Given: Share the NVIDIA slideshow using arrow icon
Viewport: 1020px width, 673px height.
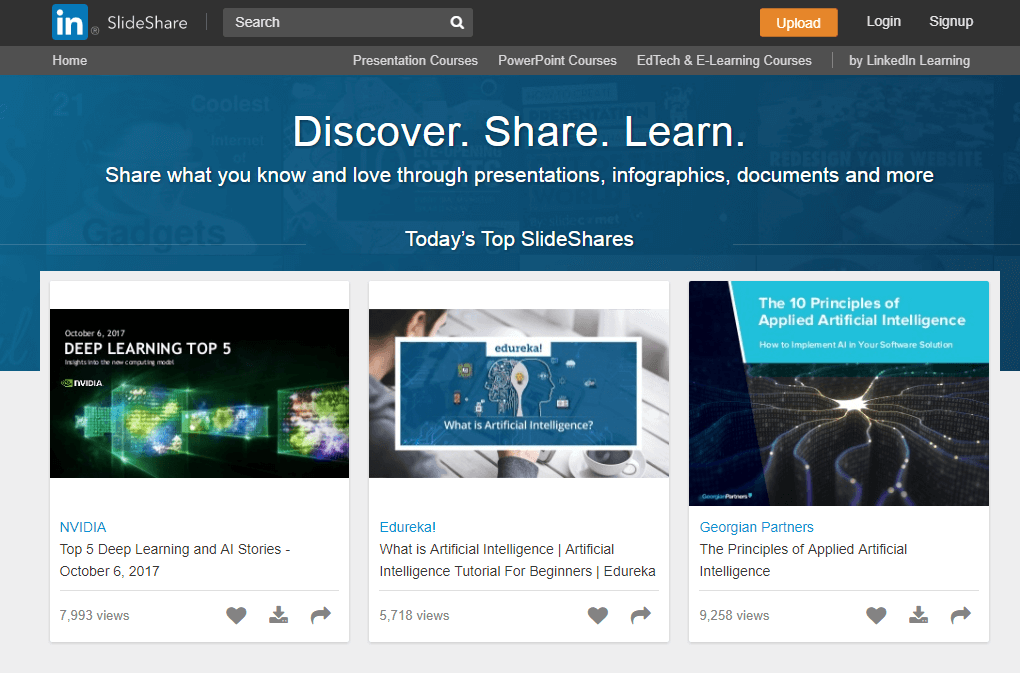Looking at the screenshot, I should 321,615.
